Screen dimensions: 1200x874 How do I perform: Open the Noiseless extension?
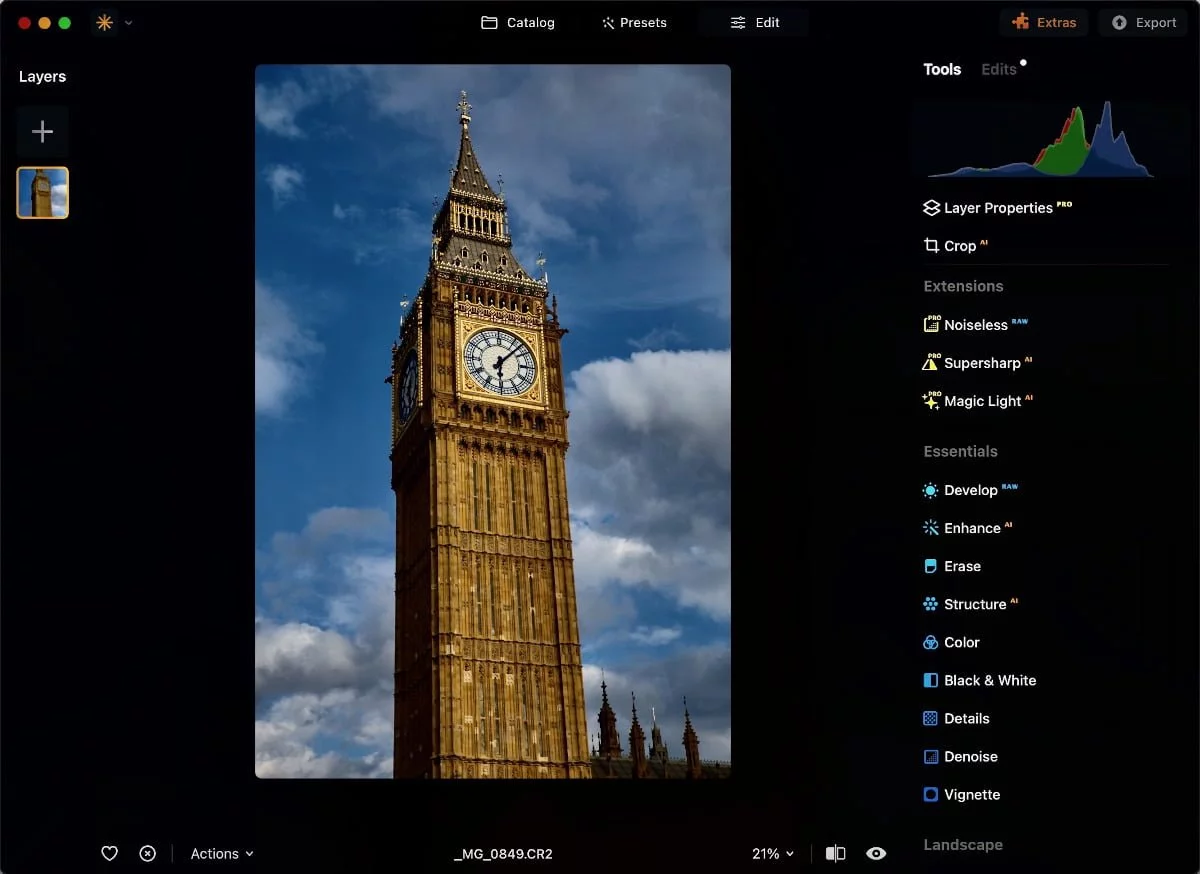click(x=975, y=325)
